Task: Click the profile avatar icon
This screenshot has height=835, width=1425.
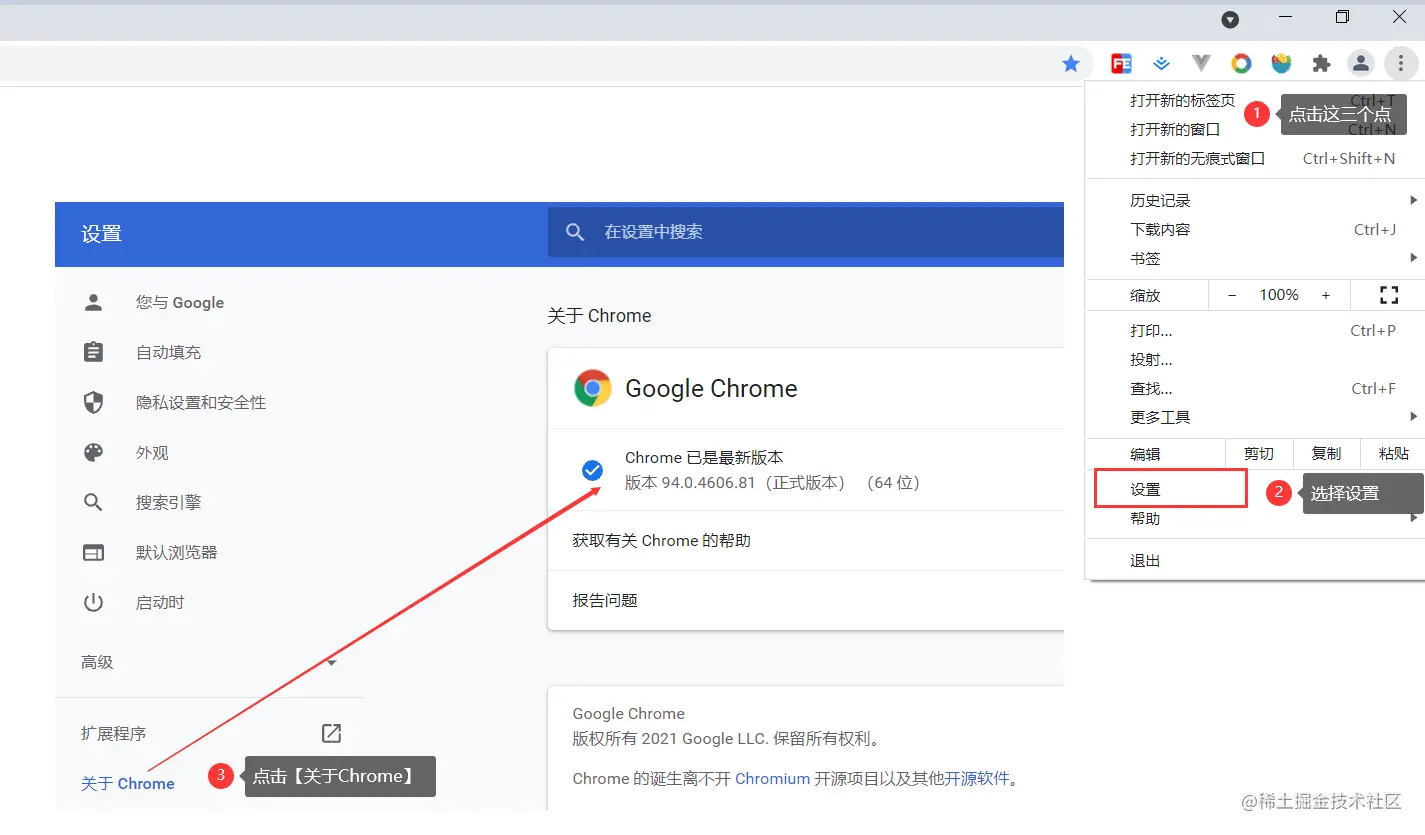Action: (1361, 64)
